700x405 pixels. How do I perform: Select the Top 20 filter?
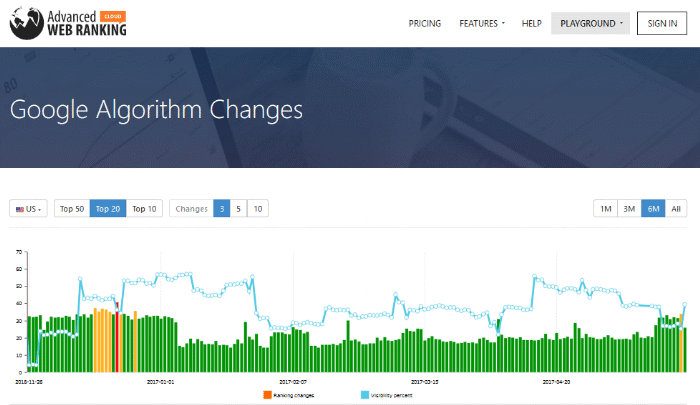click(108, 209)
